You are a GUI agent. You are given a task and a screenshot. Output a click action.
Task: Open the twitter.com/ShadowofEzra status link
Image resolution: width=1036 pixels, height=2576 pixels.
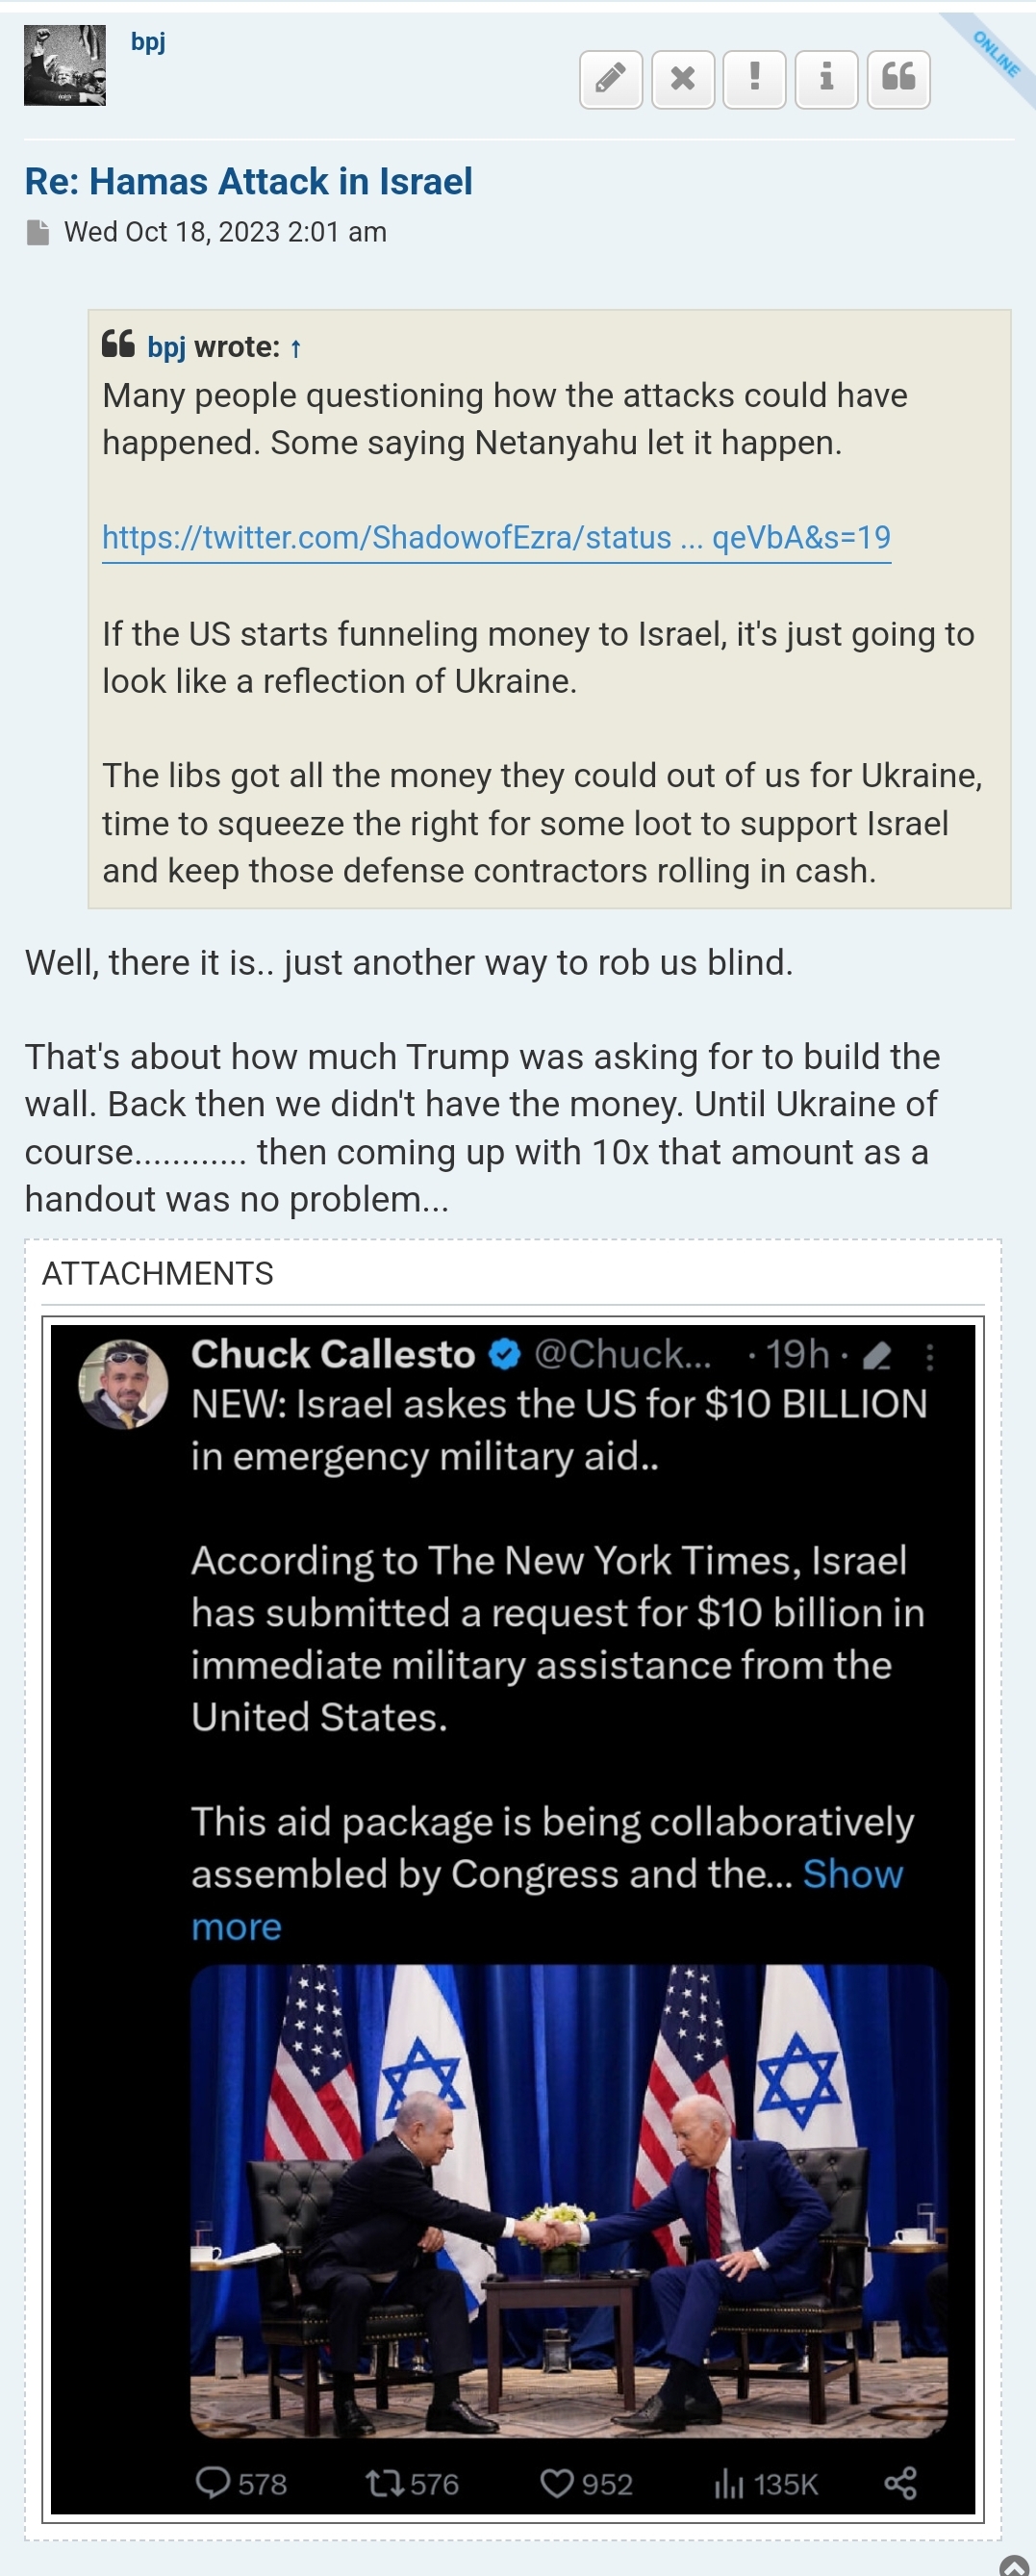496,538
